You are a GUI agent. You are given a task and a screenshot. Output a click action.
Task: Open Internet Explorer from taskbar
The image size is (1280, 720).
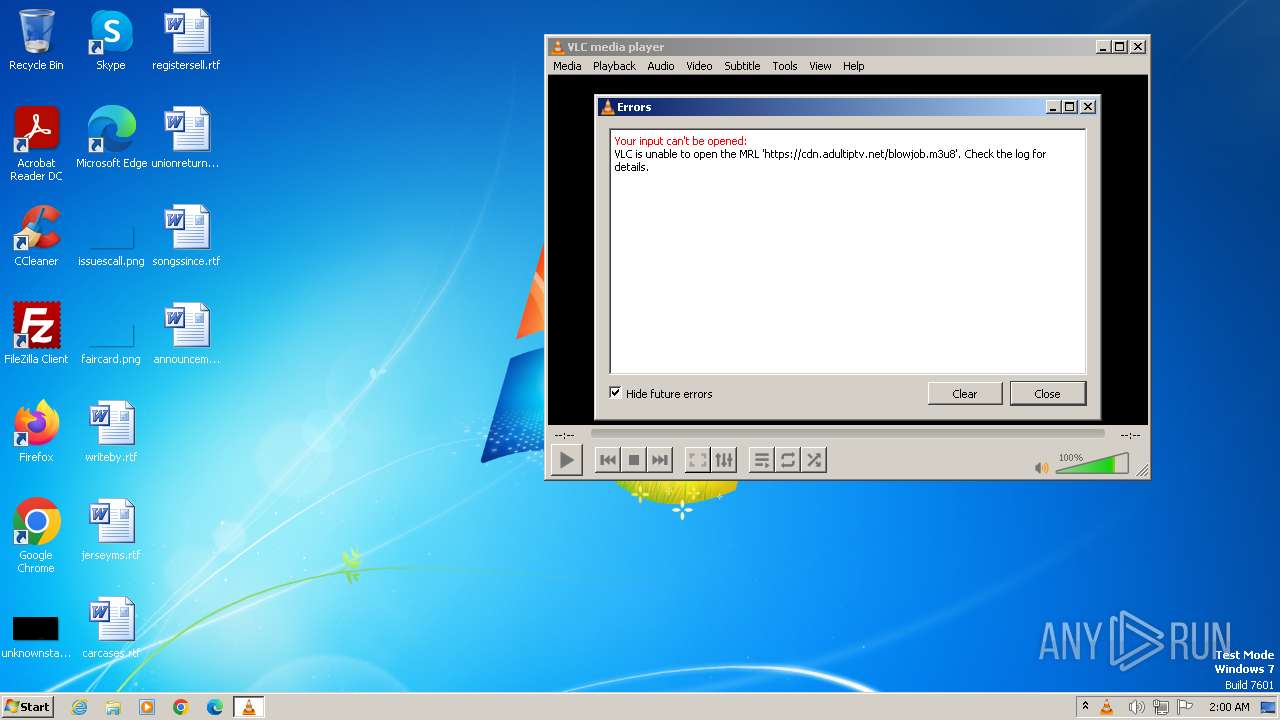pos(79,707)
